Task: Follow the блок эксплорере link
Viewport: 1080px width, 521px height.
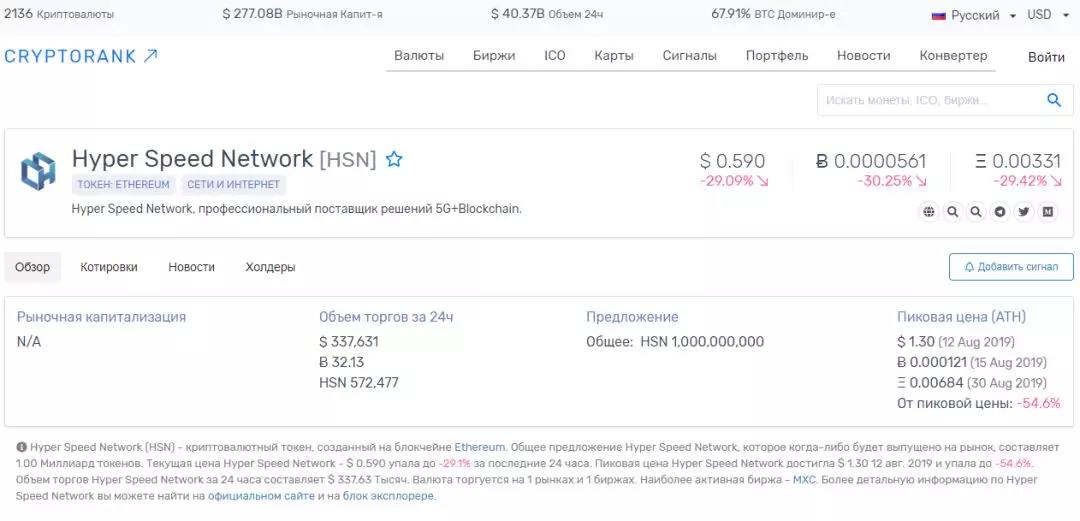Action: click(388, 496)
